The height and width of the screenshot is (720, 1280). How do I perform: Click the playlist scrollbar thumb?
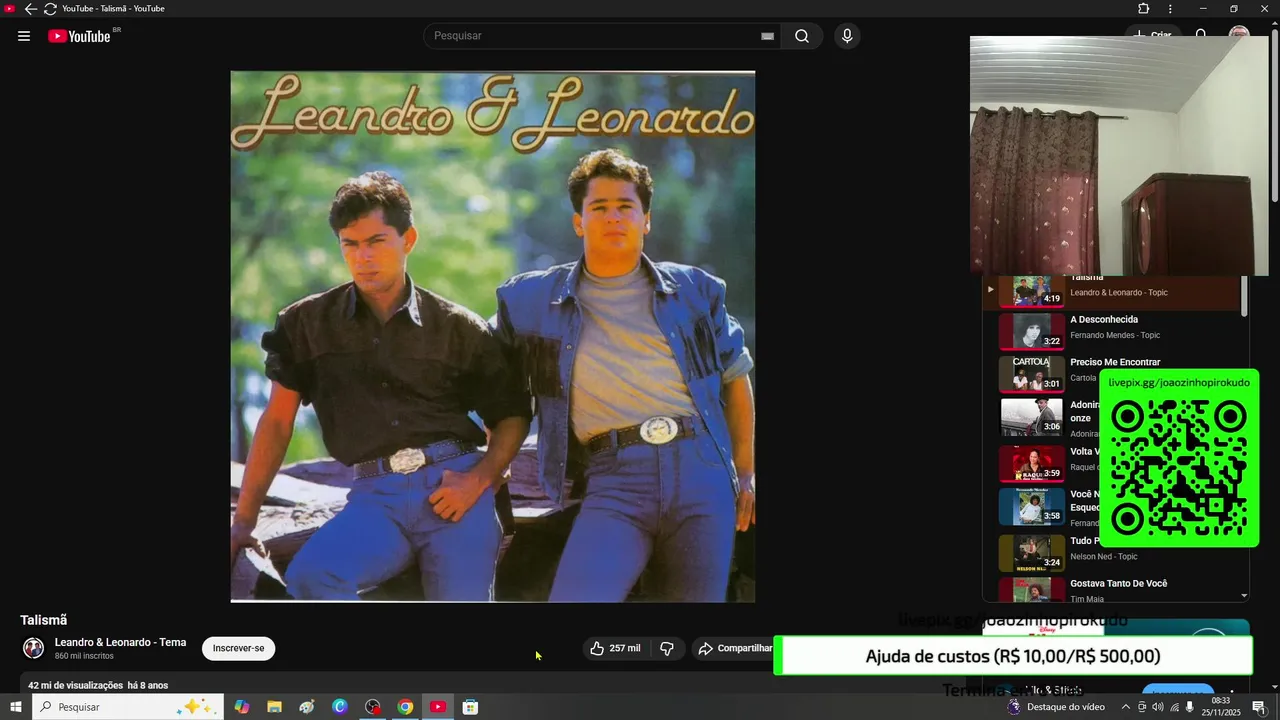(x=1244, y=295)
